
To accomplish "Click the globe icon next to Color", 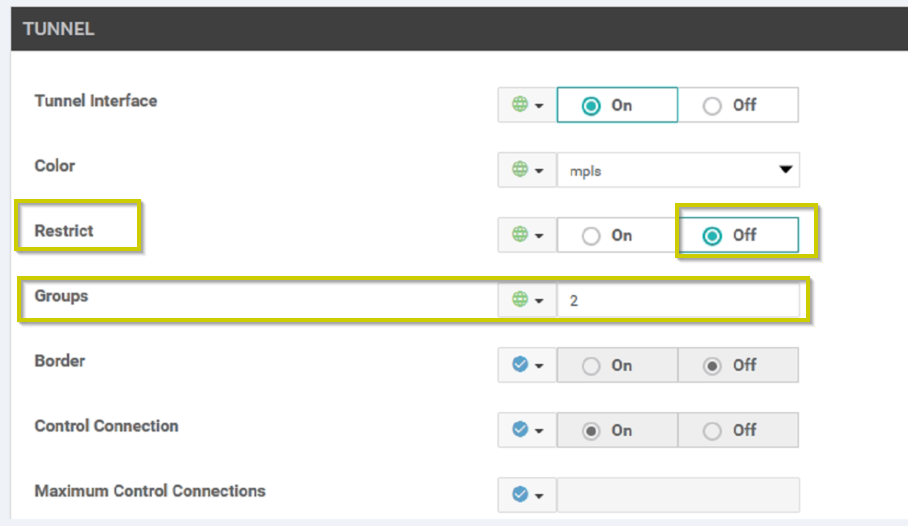I will tap(520, 169).
